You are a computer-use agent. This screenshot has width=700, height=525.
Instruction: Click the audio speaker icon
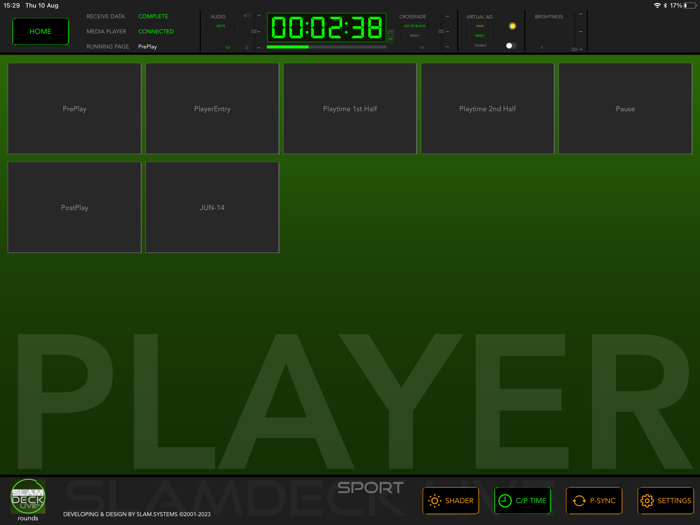click(x=247, y=16)
